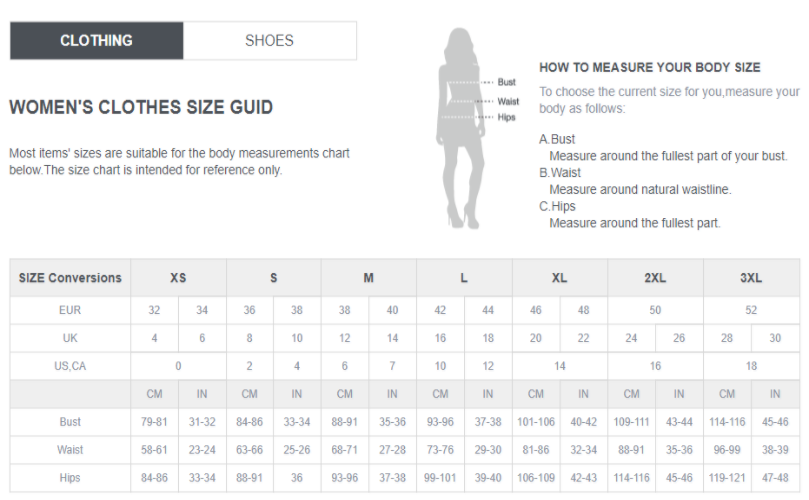809x500 pixels.
Task: Switch to the SHOES tab
Action: [269, 40]
